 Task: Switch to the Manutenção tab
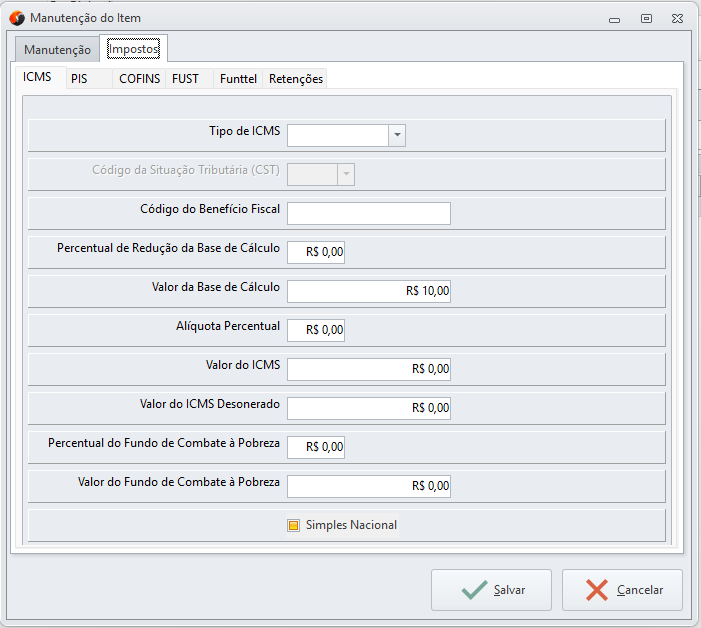pos(57,49)
